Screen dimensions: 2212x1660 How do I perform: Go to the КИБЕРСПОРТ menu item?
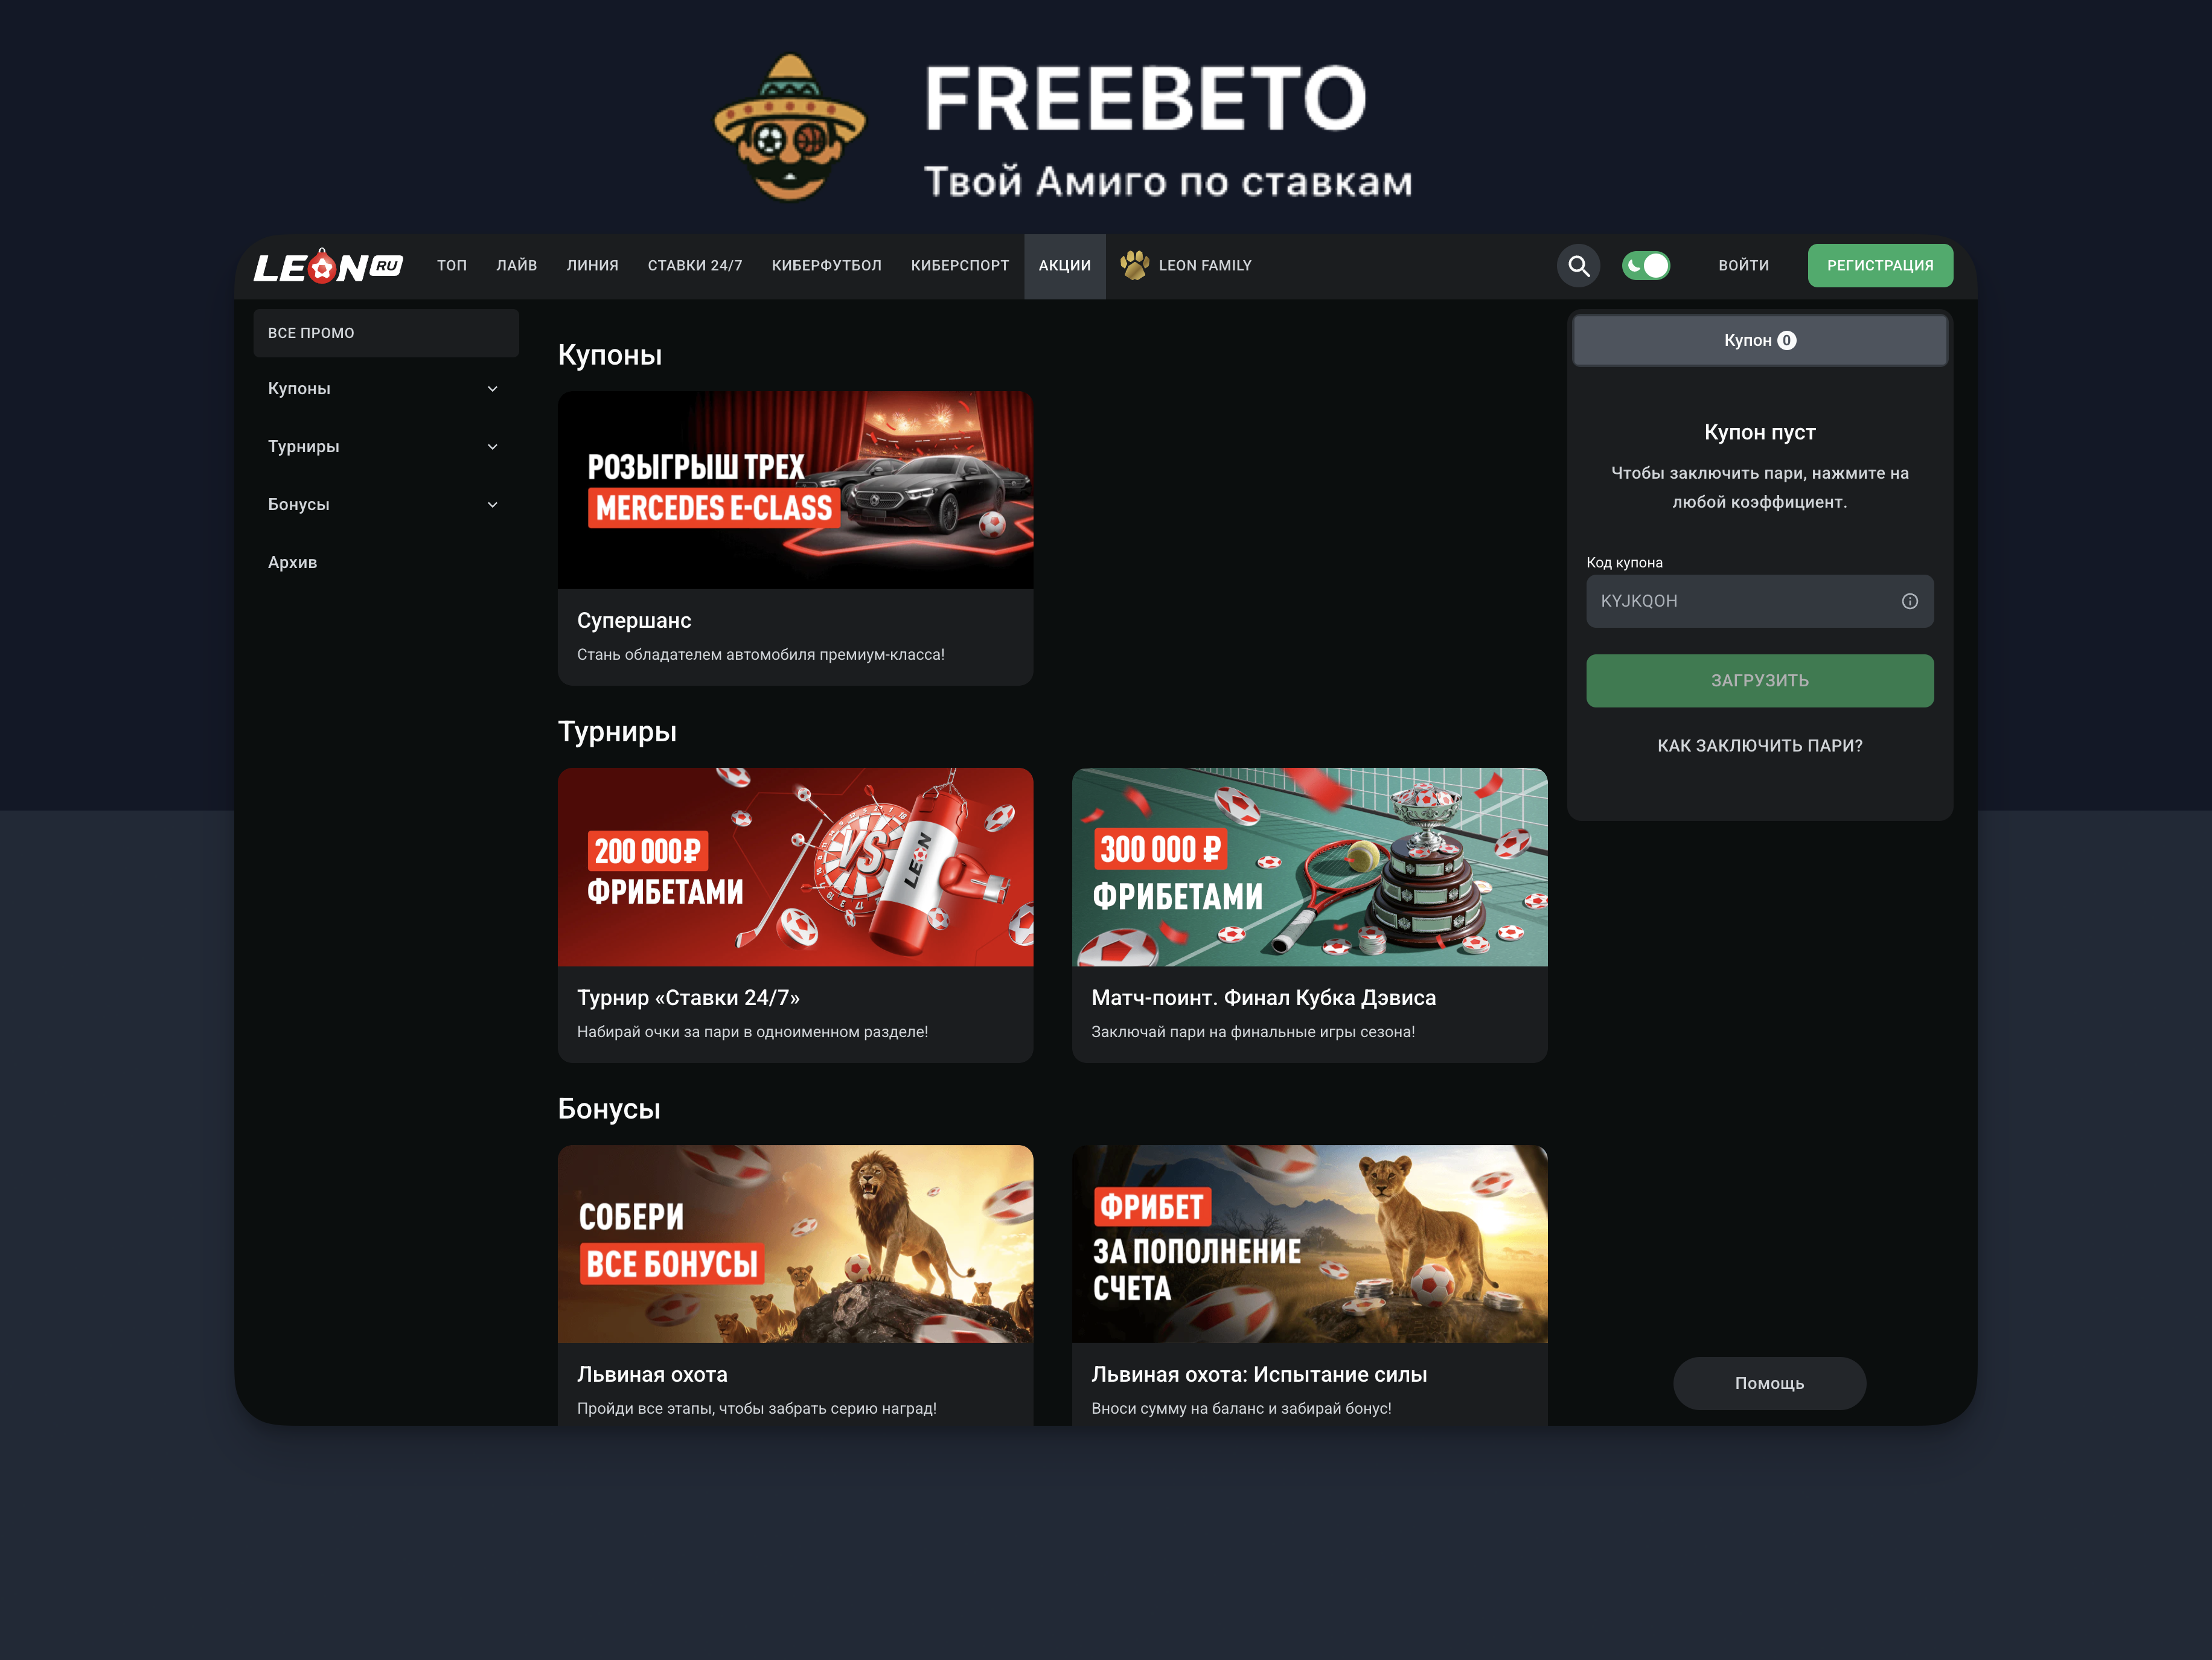coord(959,266)
